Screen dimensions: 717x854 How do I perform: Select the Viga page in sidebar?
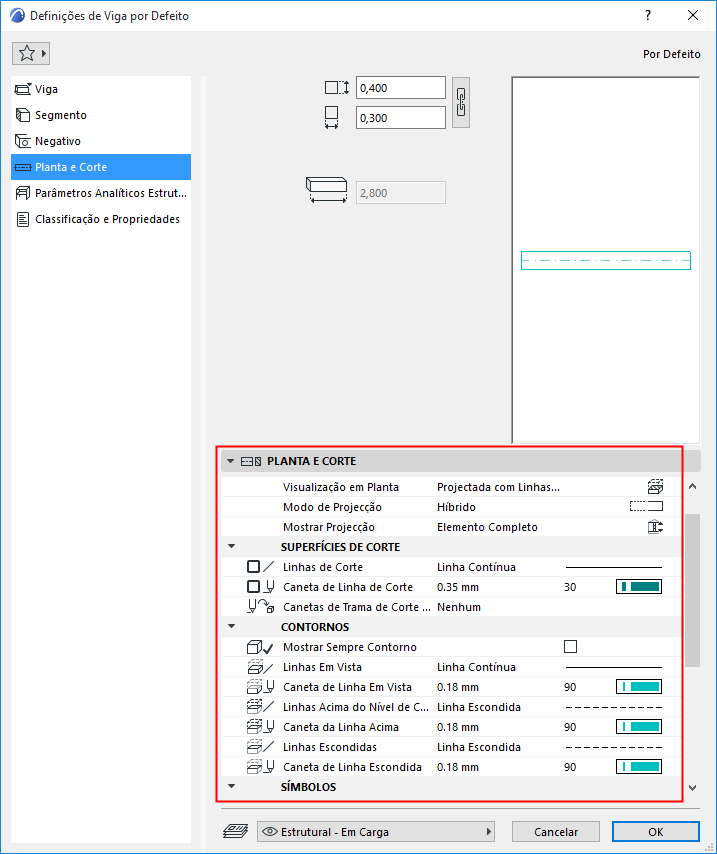(x=101, y=89)
